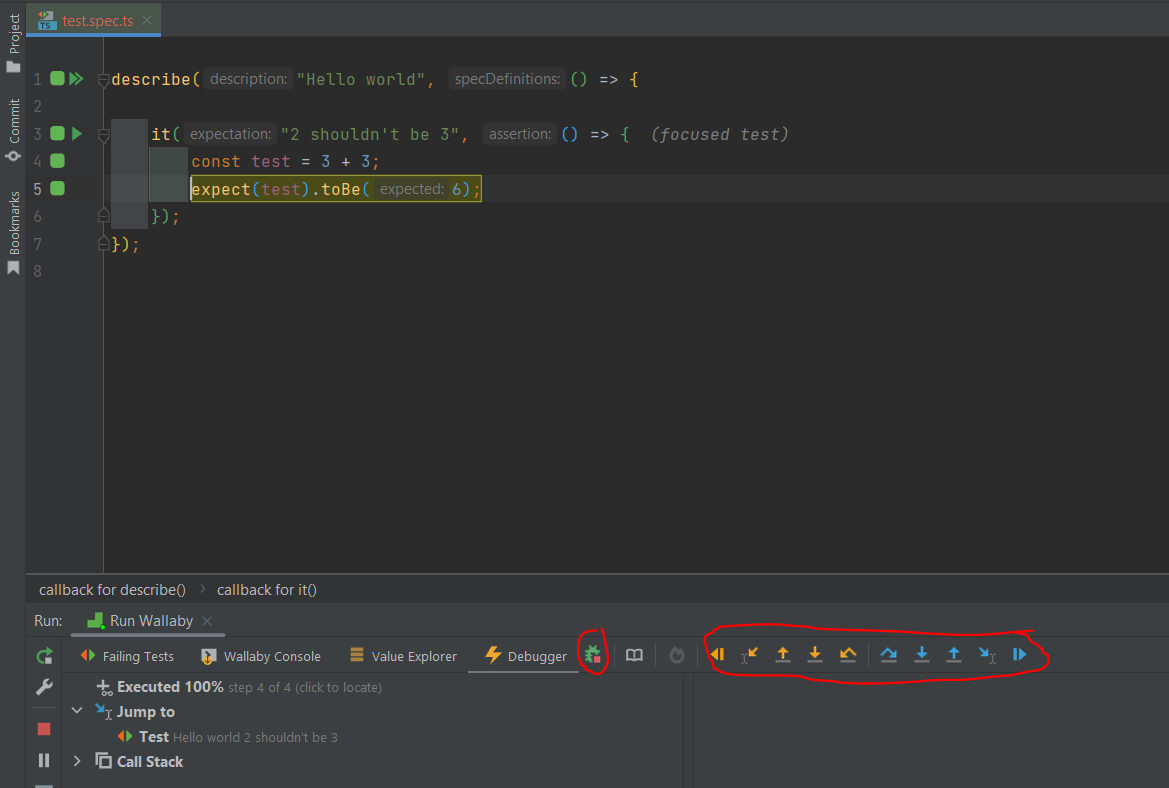
Task: Run back to previous breakpoint (orange)
Action: (x=717, y=655)
